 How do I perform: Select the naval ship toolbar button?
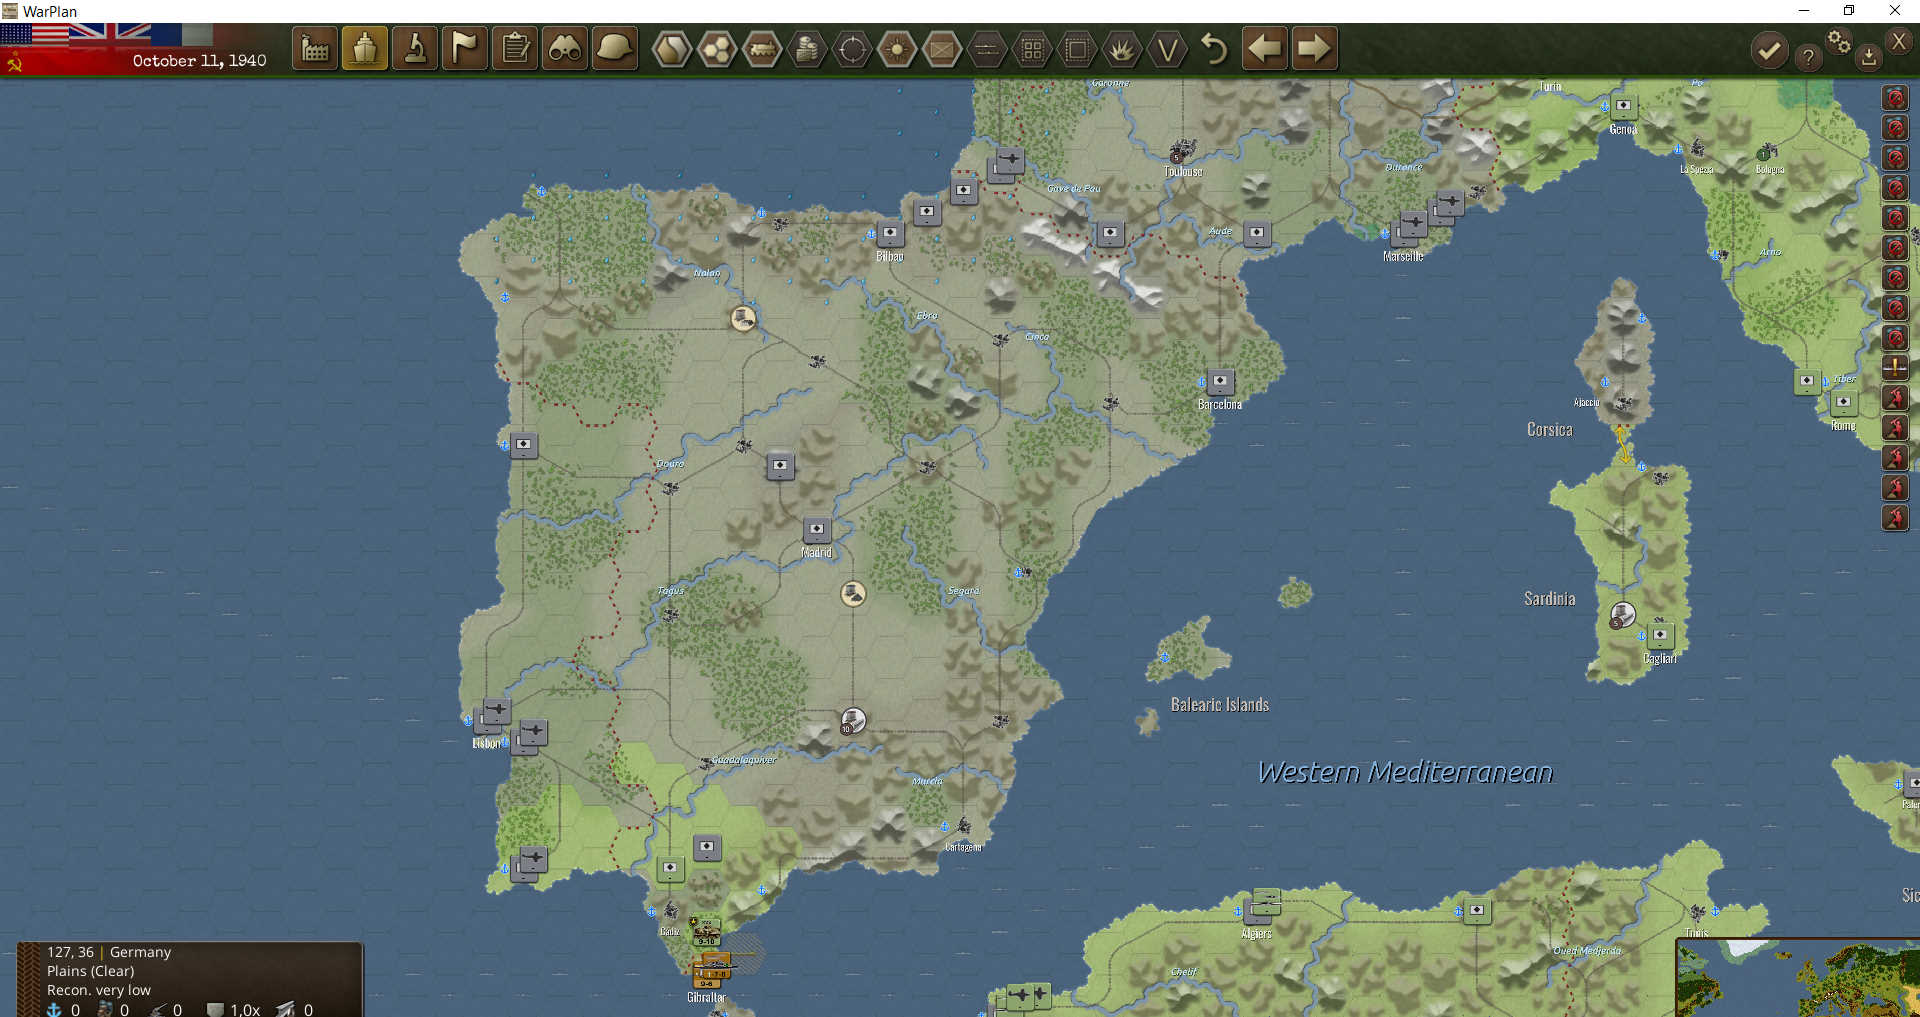[365, 48]
